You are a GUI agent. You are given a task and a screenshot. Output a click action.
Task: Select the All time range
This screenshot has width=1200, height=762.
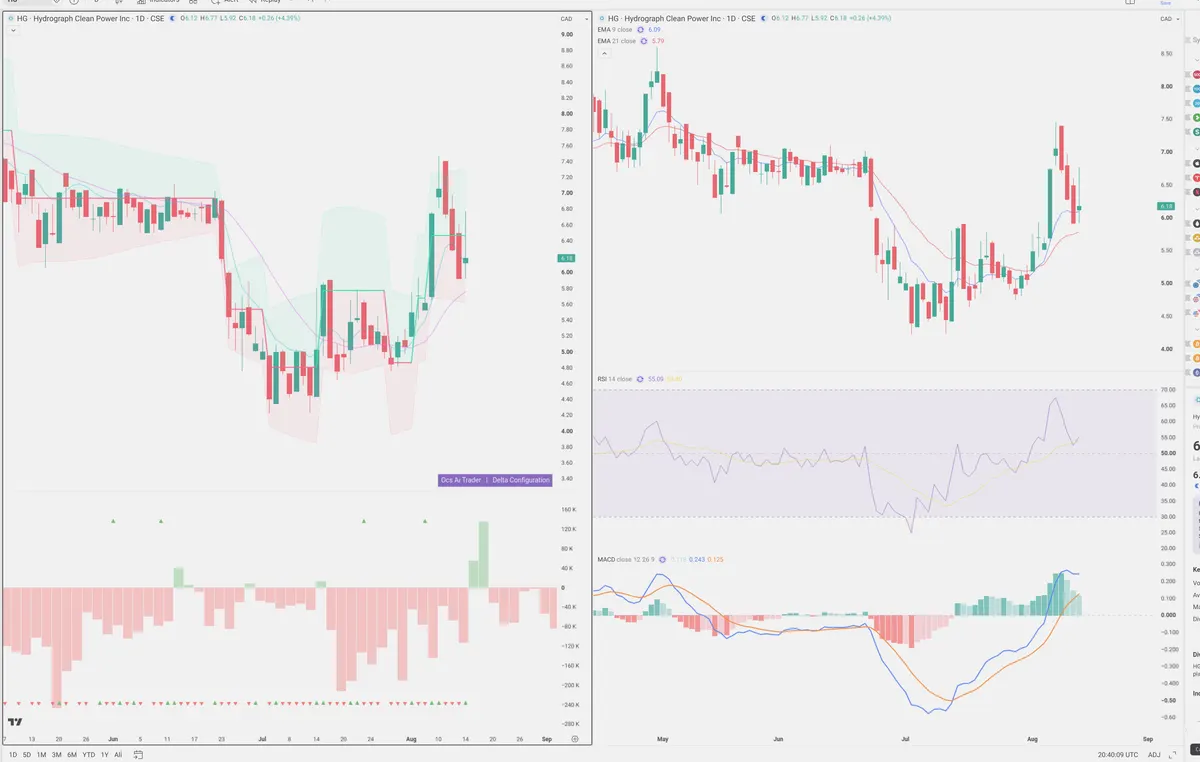click(118, 754)
